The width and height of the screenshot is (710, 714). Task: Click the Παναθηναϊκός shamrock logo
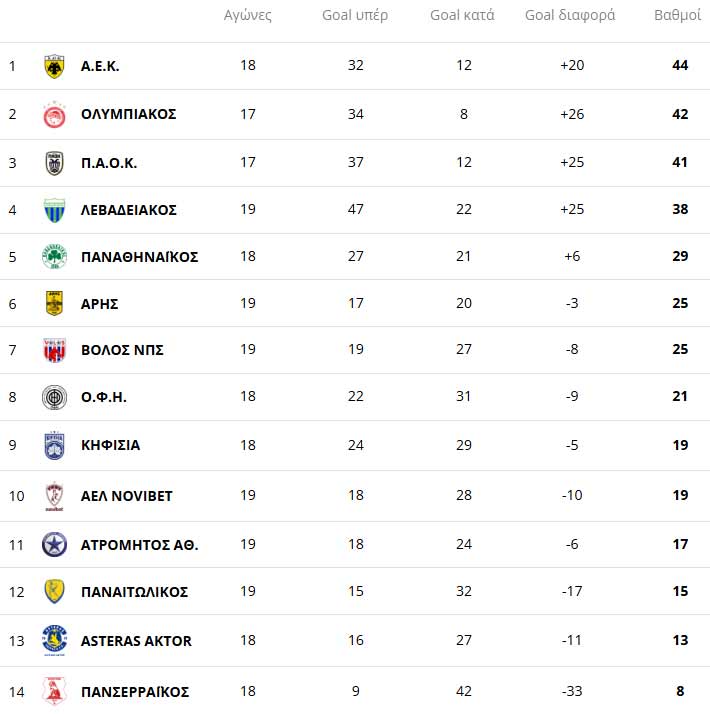coord(54,257)
